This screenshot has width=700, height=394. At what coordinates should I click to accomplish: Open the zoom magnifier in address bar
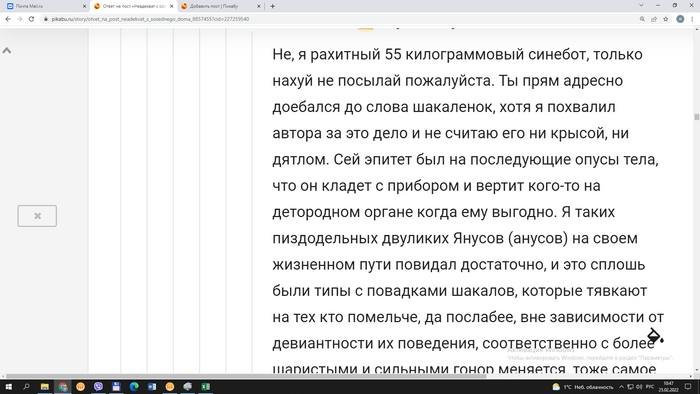(642, 19)
